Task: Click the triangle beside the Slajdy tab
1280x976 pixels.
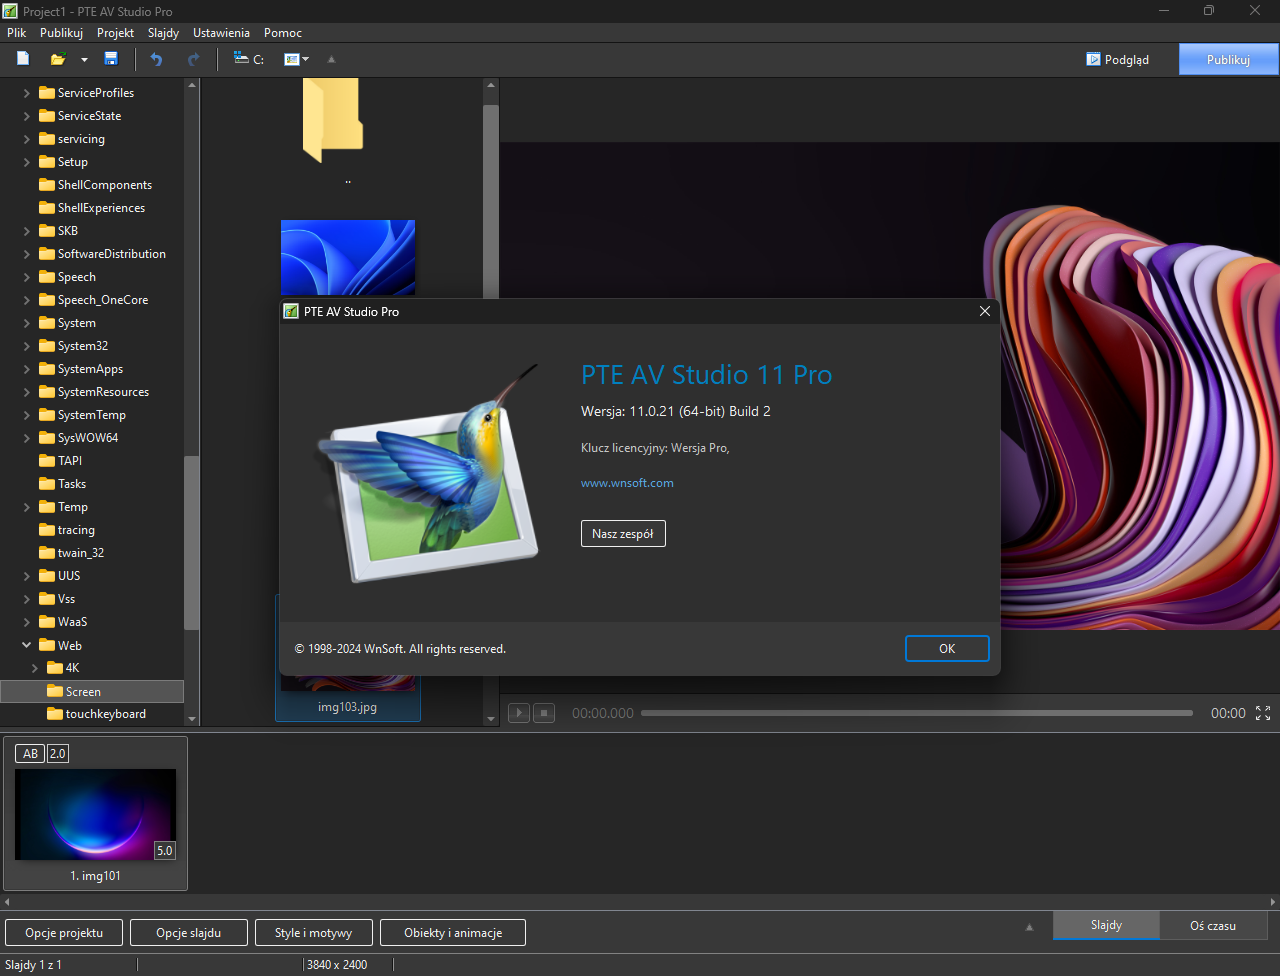Action: tap(1030, 927)
